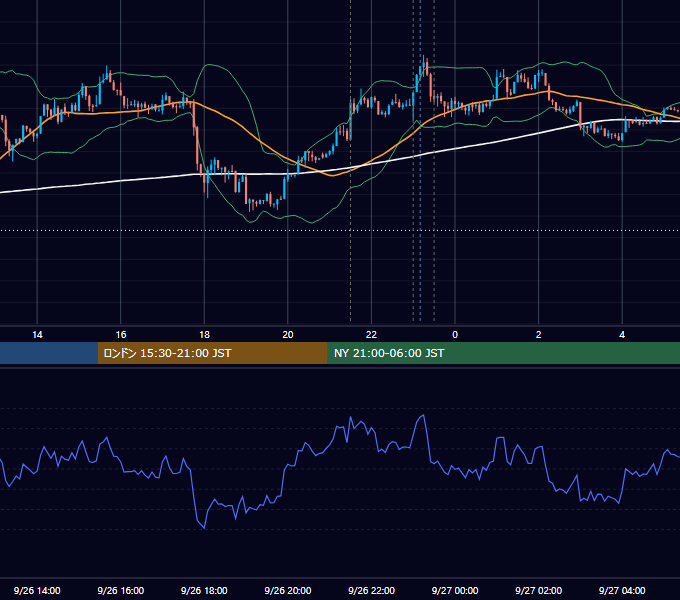680x600 pixels.
Task: Click the NY 21:00-06:00 JST session bar
Action: click(503, 353)
